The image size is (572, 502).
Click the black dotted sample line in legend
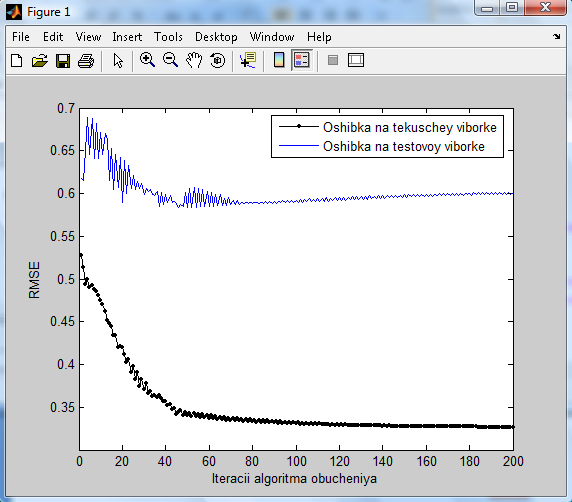pyautogui.click(x=299, y=126)
